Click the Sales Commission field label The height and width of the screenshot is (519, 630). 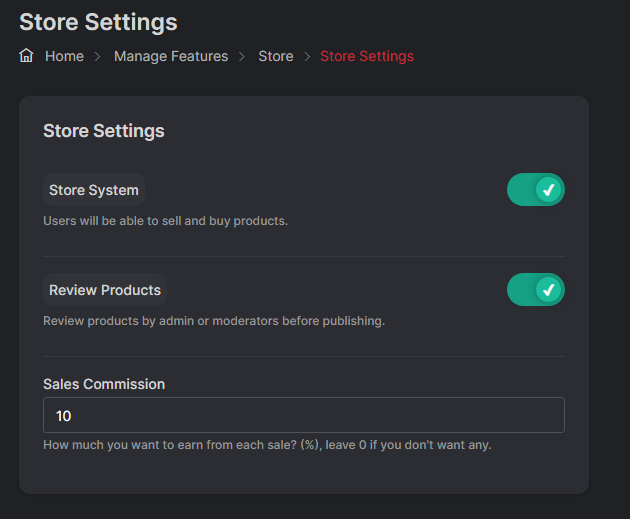[104, 384]
